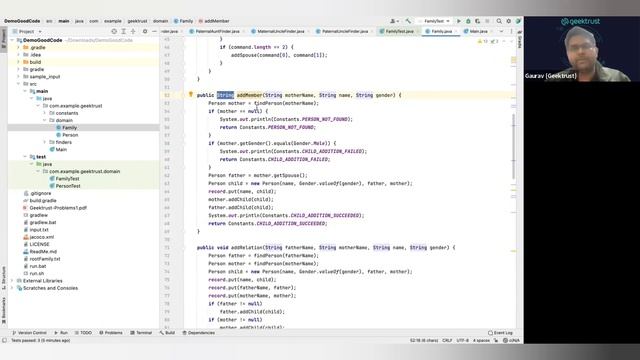Expand External Libraries in the Project tree

tap(12, 281)
